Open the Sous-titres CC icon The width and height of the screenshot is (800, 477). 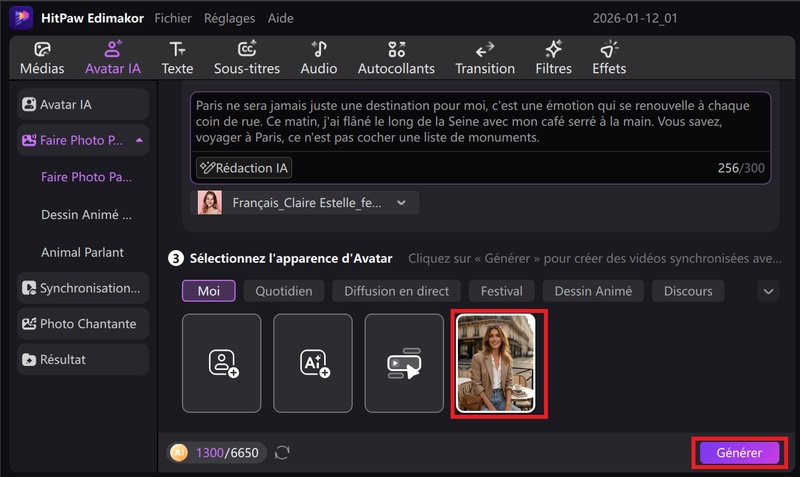pos(247,49)
